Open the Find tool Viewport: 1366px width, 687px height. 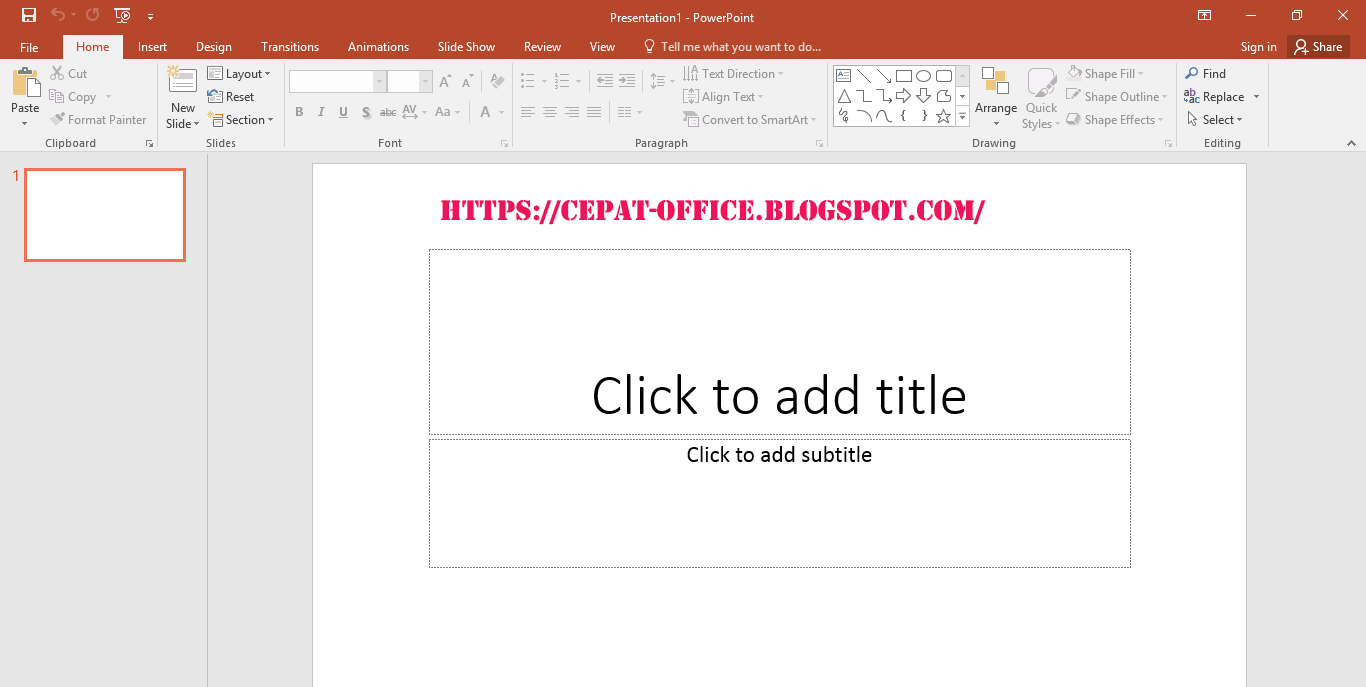1206,73
